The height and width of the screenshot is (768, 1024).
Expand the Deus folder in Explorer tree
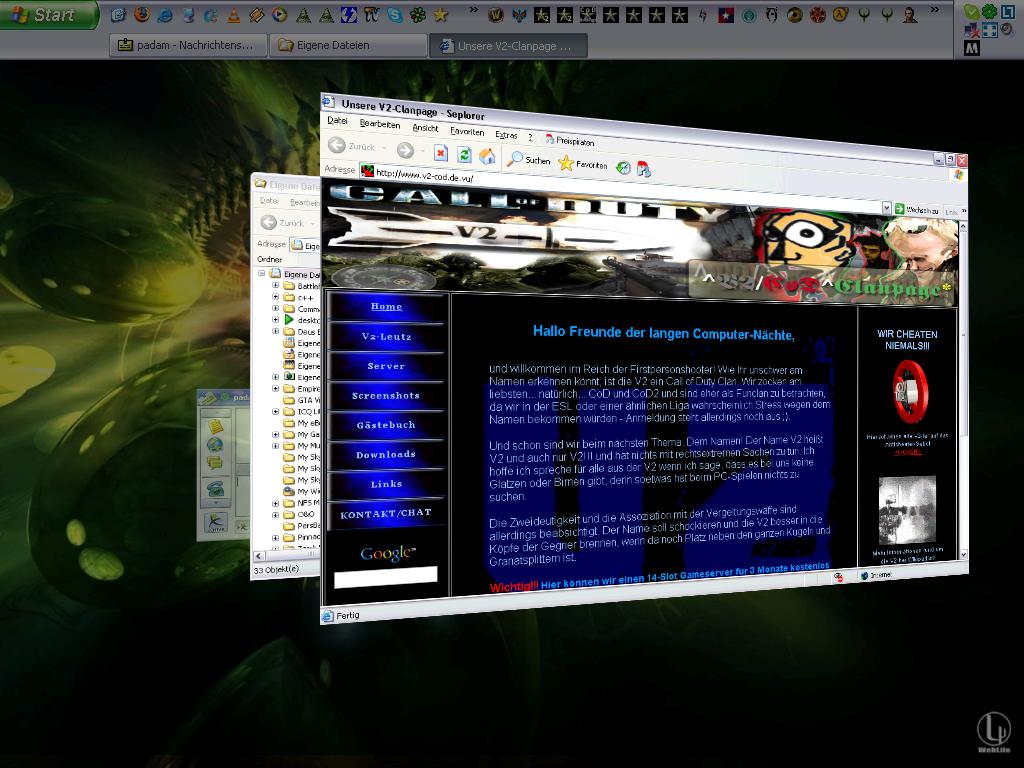tap(275, 331)
